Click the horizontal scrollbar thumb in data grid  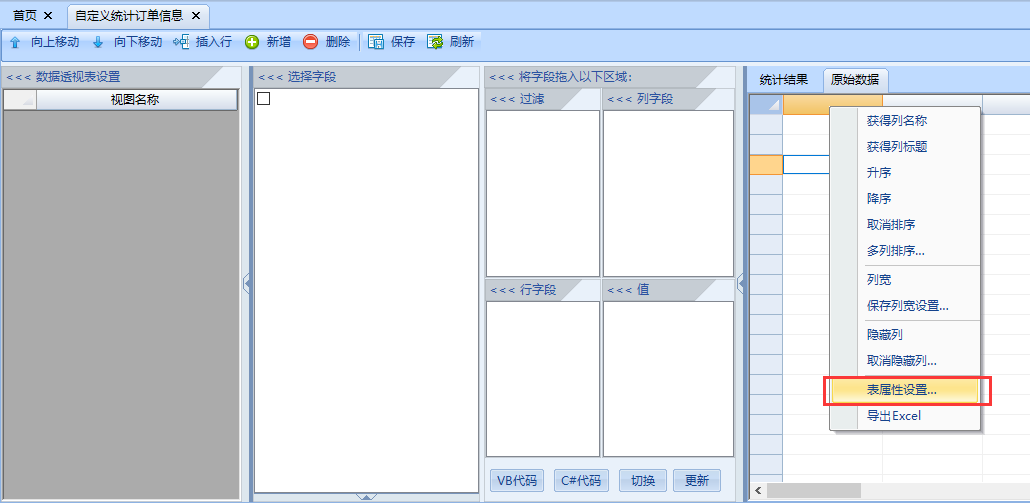point(813,491)
